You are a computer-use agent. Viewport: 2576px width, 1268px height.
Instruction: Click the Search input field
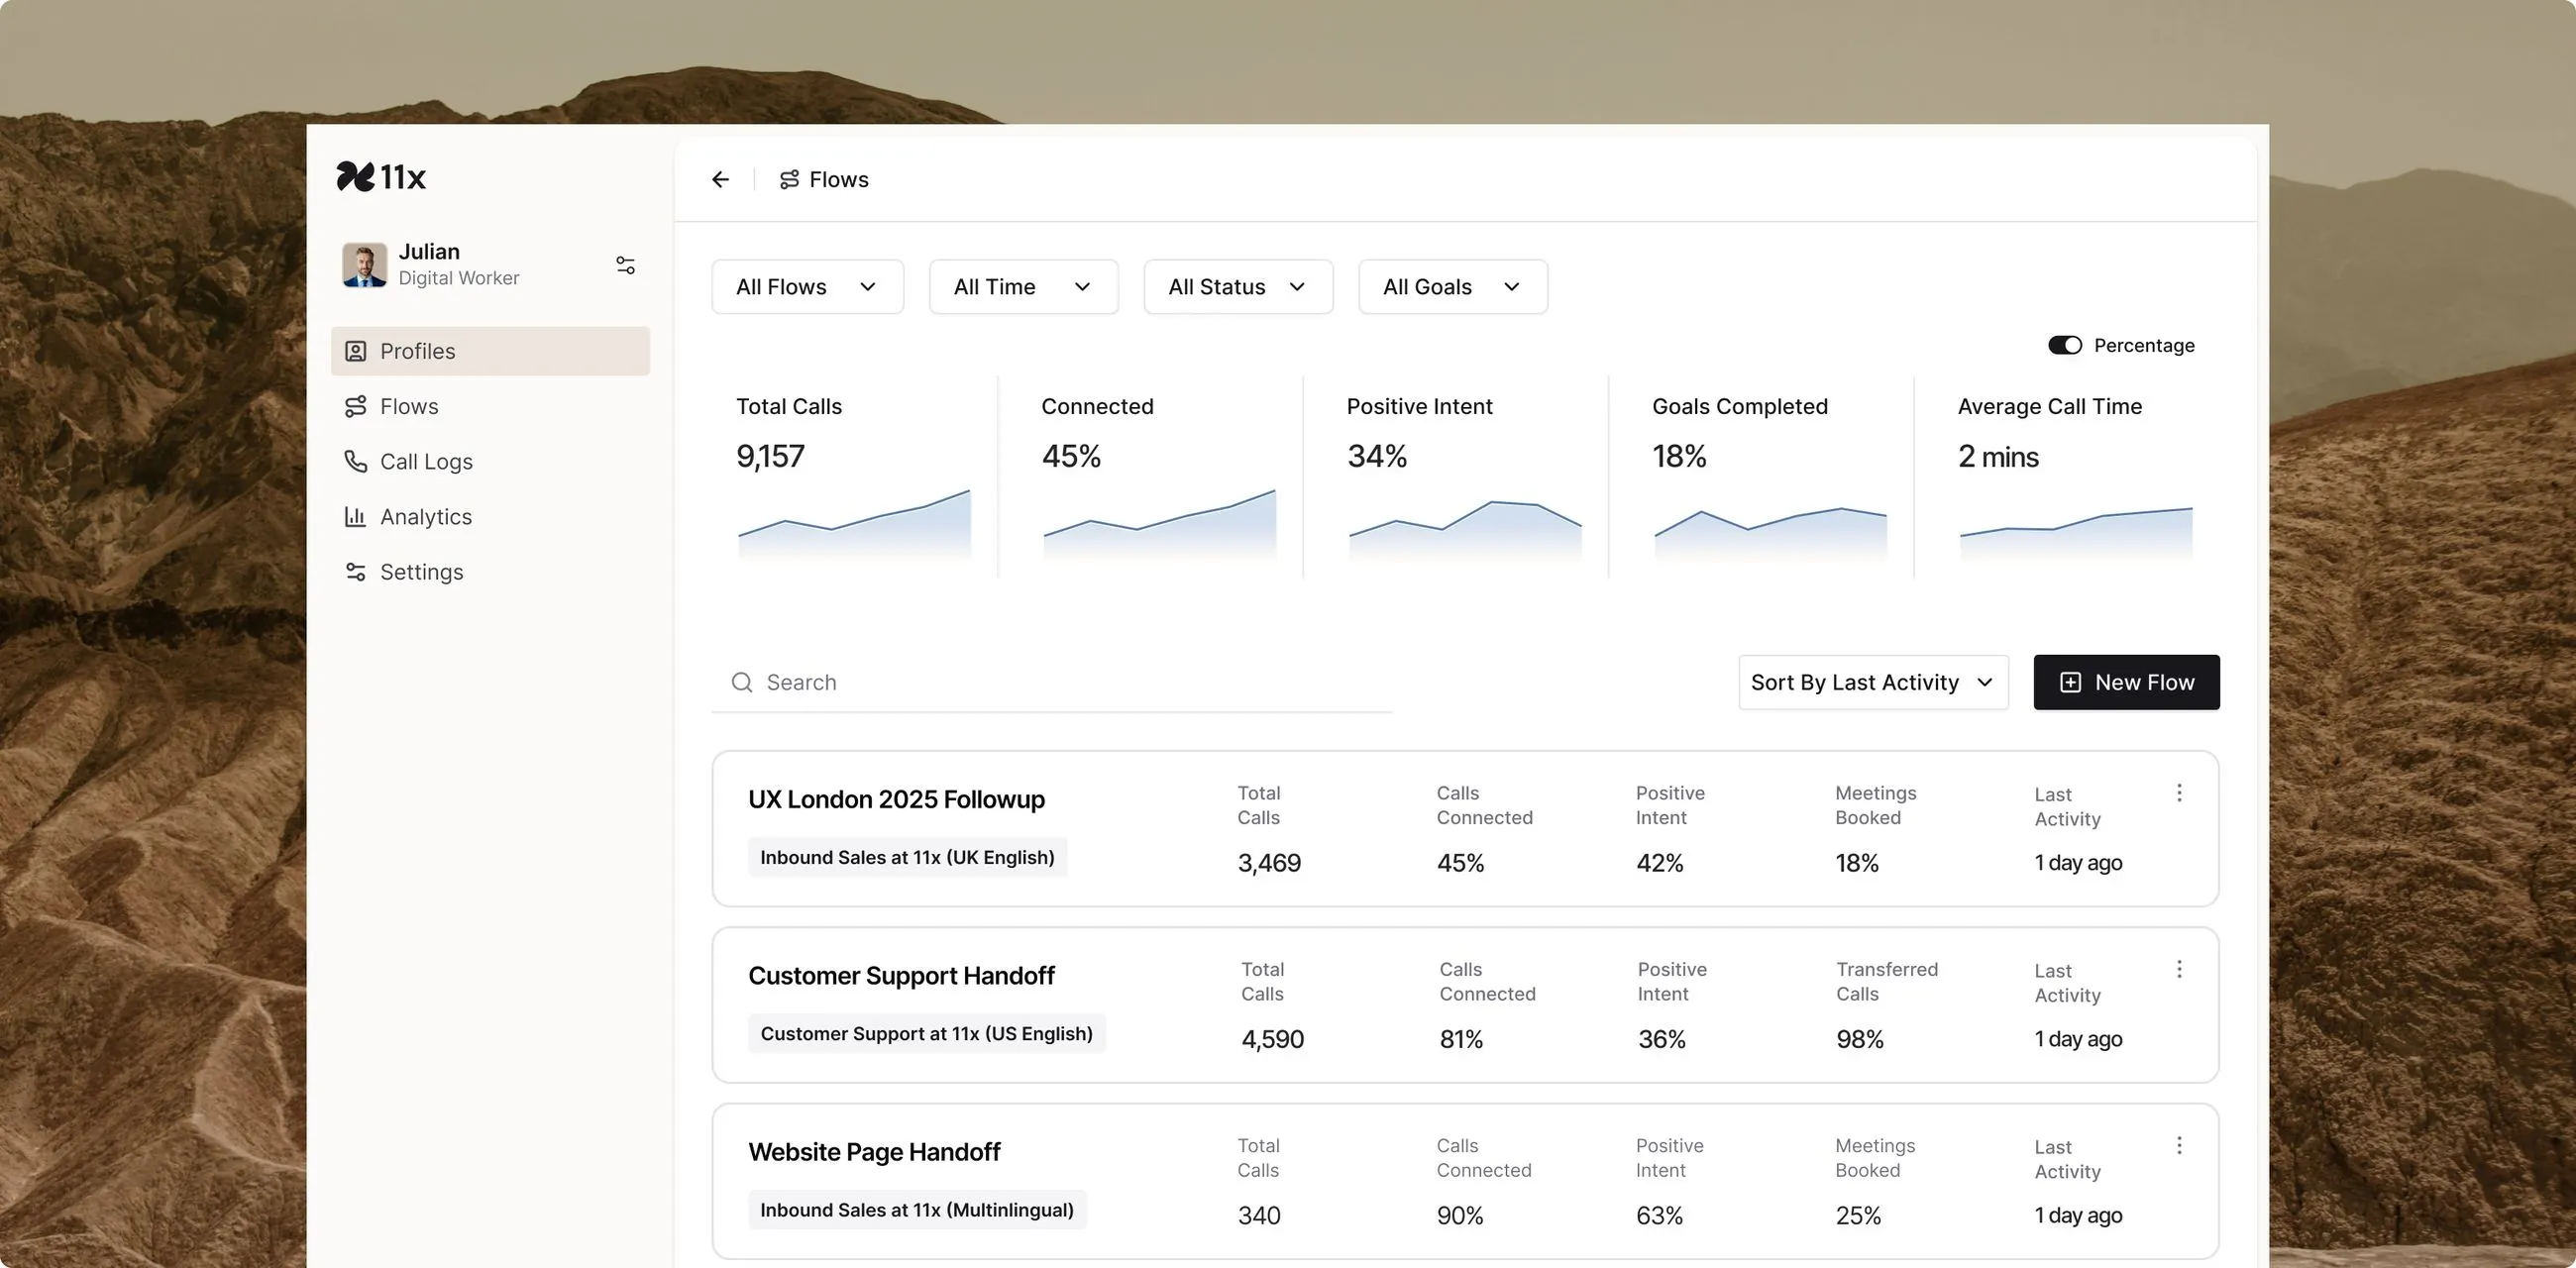(1051, 682)
